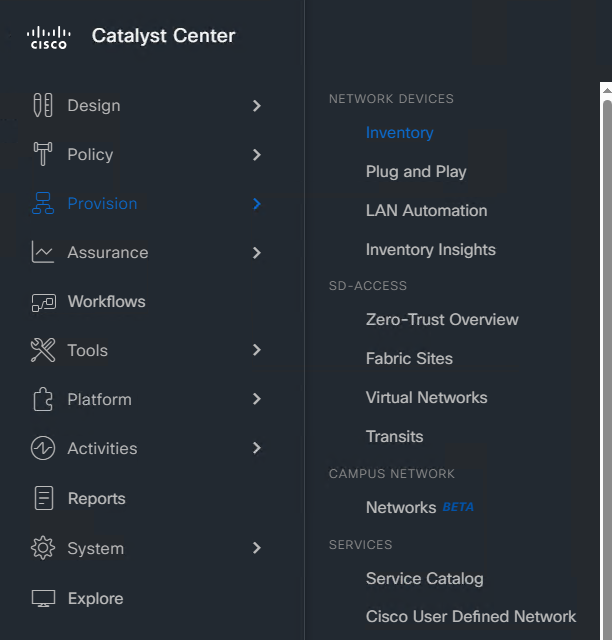Click the Design pencil-ruler icon

[43, 105]
